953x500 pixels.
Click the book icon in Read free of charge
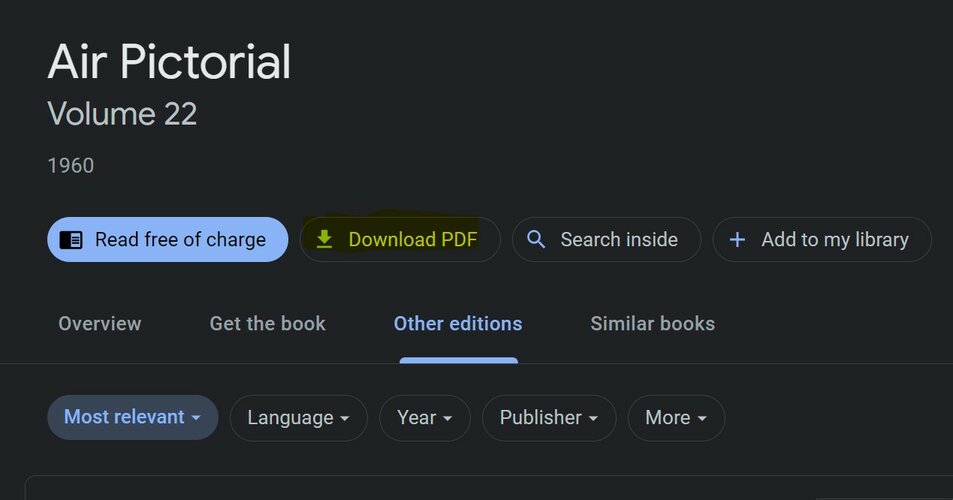click(71, 240)
